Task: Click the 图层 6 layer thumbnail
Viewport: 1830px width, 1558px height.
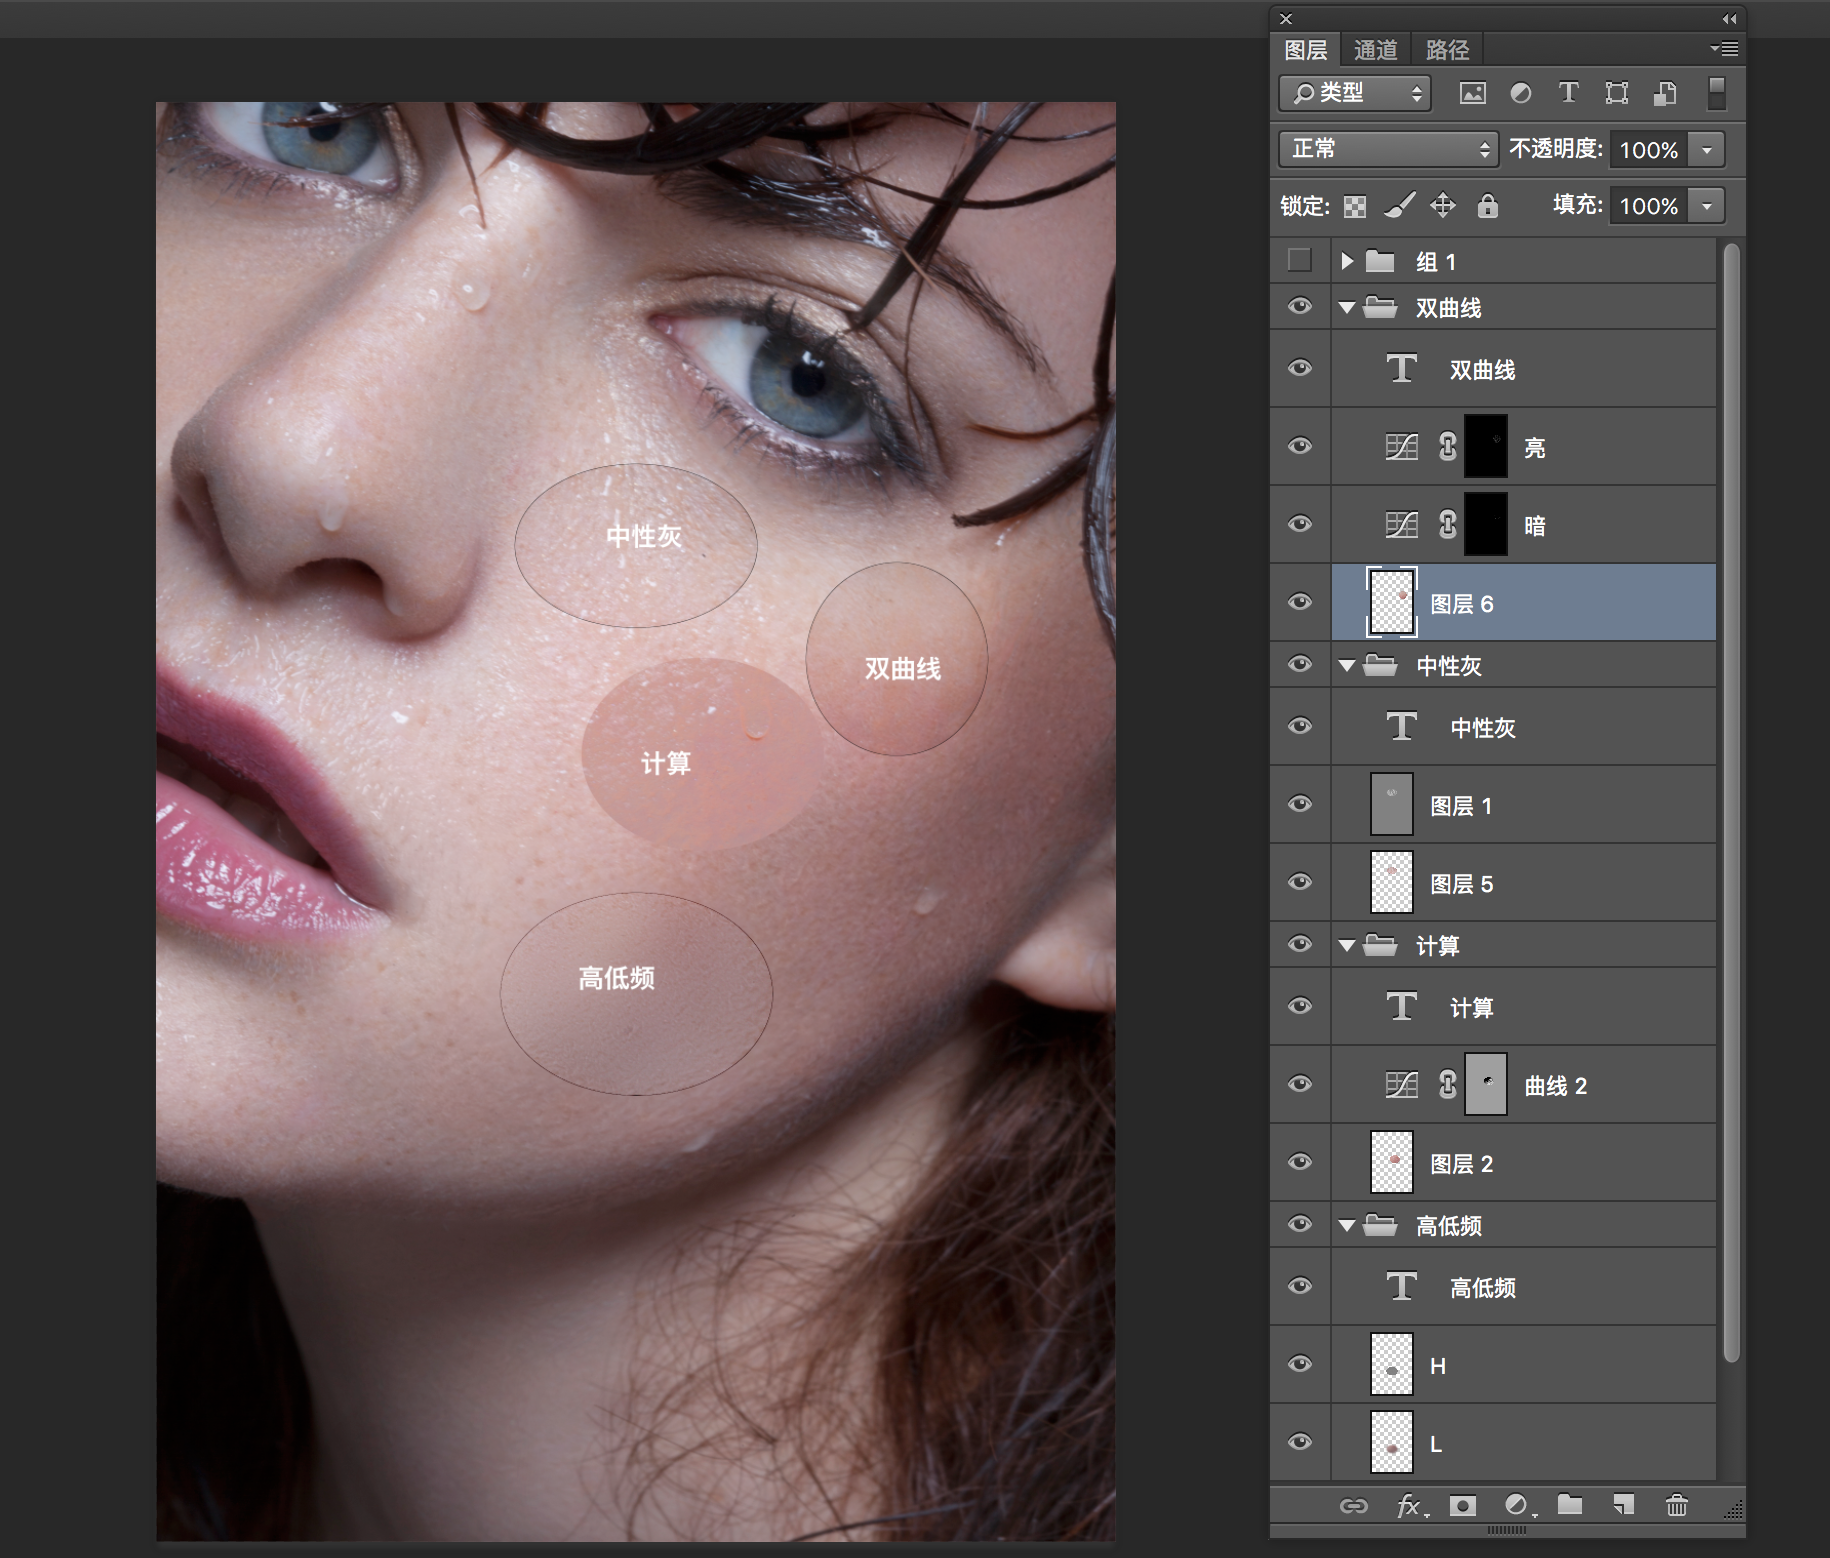Action: [x=1392, y=602]
